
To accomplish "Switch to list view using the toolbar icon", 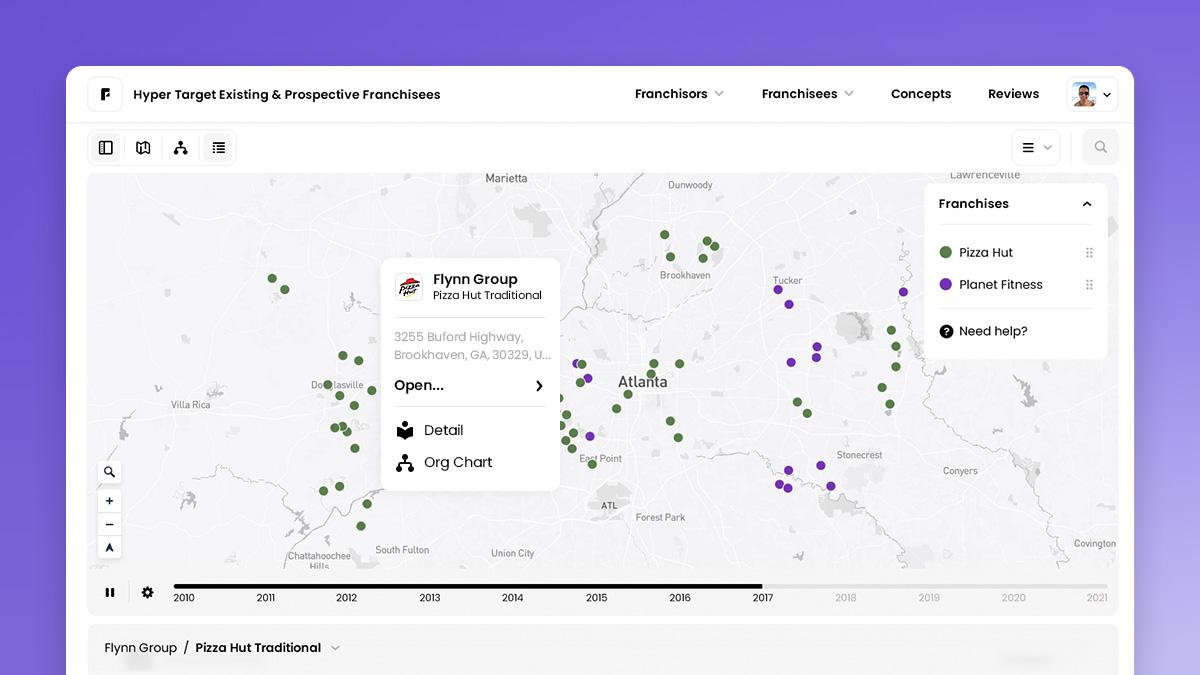I will click(218, 147).
